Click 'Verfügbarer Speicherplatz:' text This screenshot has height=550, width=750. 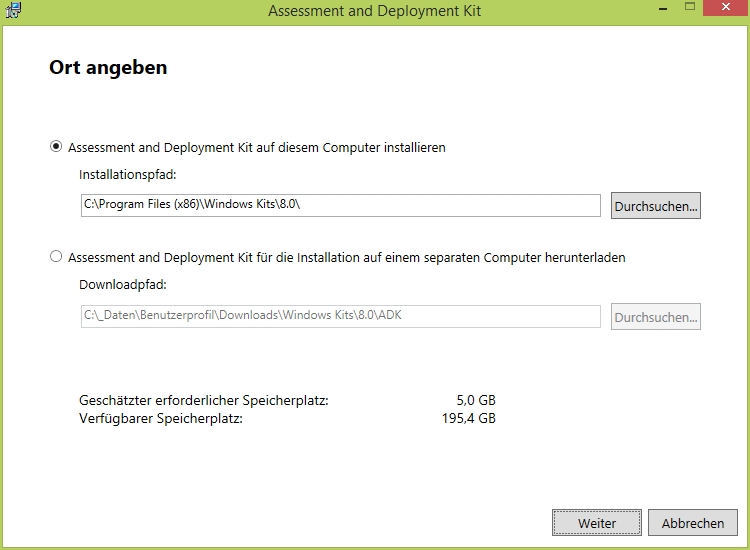[x=161, y=418]
